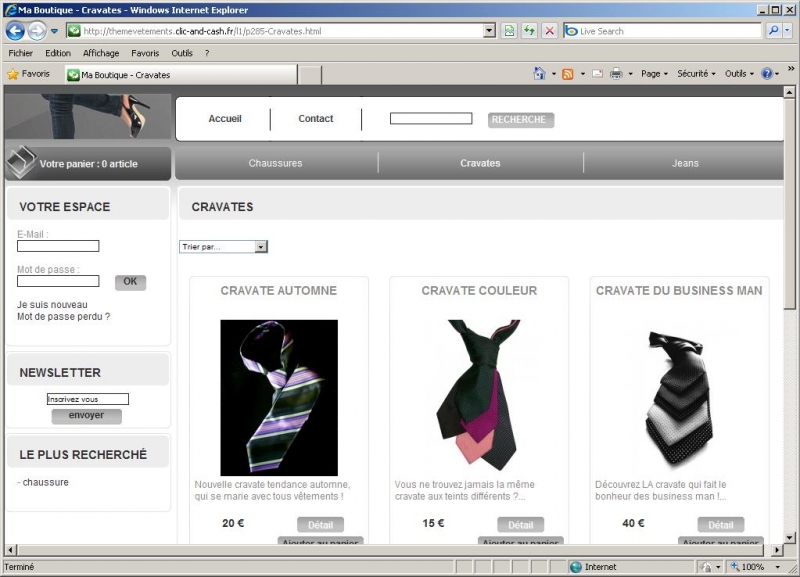
Task: Click the horizontal scrollbar right arrow
Action: [x=777, y=550]
